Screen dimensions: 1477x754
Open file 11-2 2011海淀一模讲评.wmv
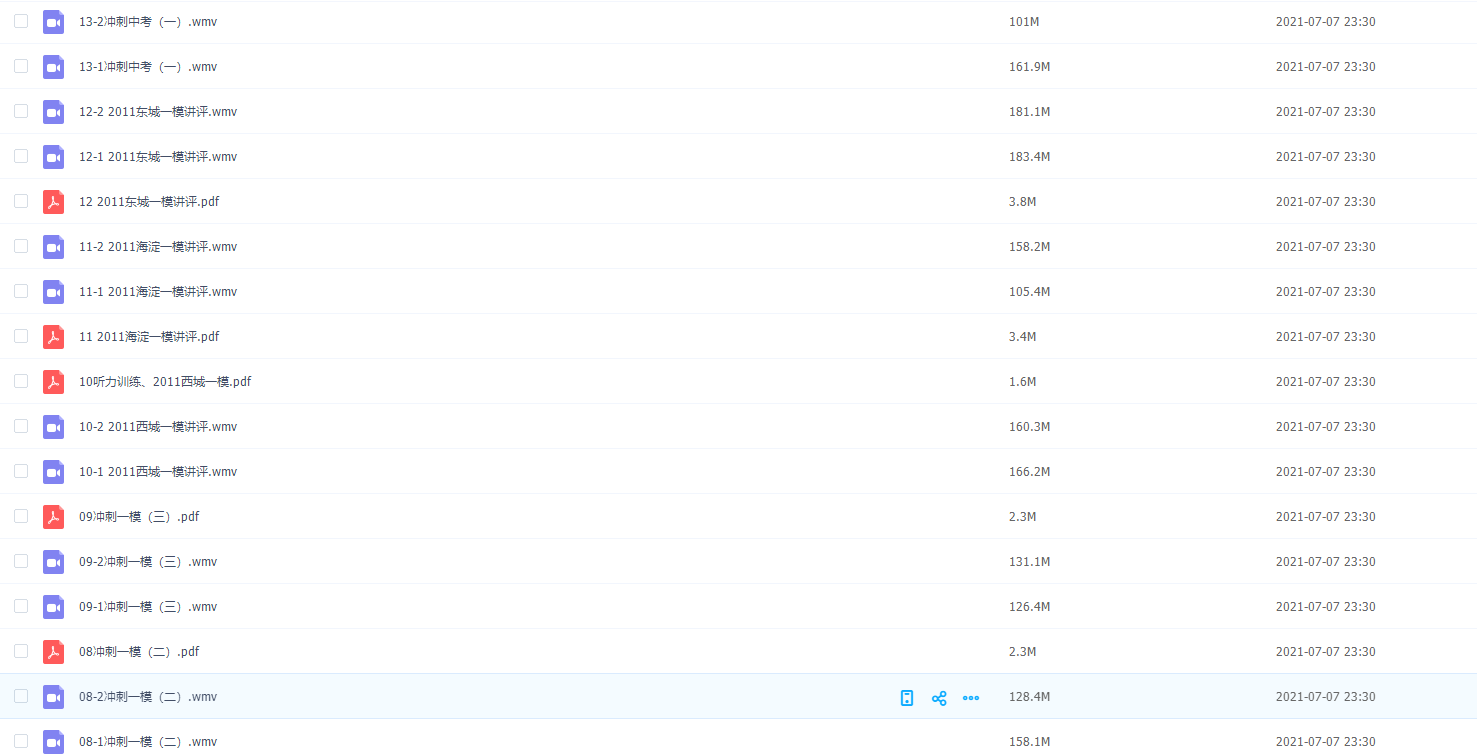point(158,247)
